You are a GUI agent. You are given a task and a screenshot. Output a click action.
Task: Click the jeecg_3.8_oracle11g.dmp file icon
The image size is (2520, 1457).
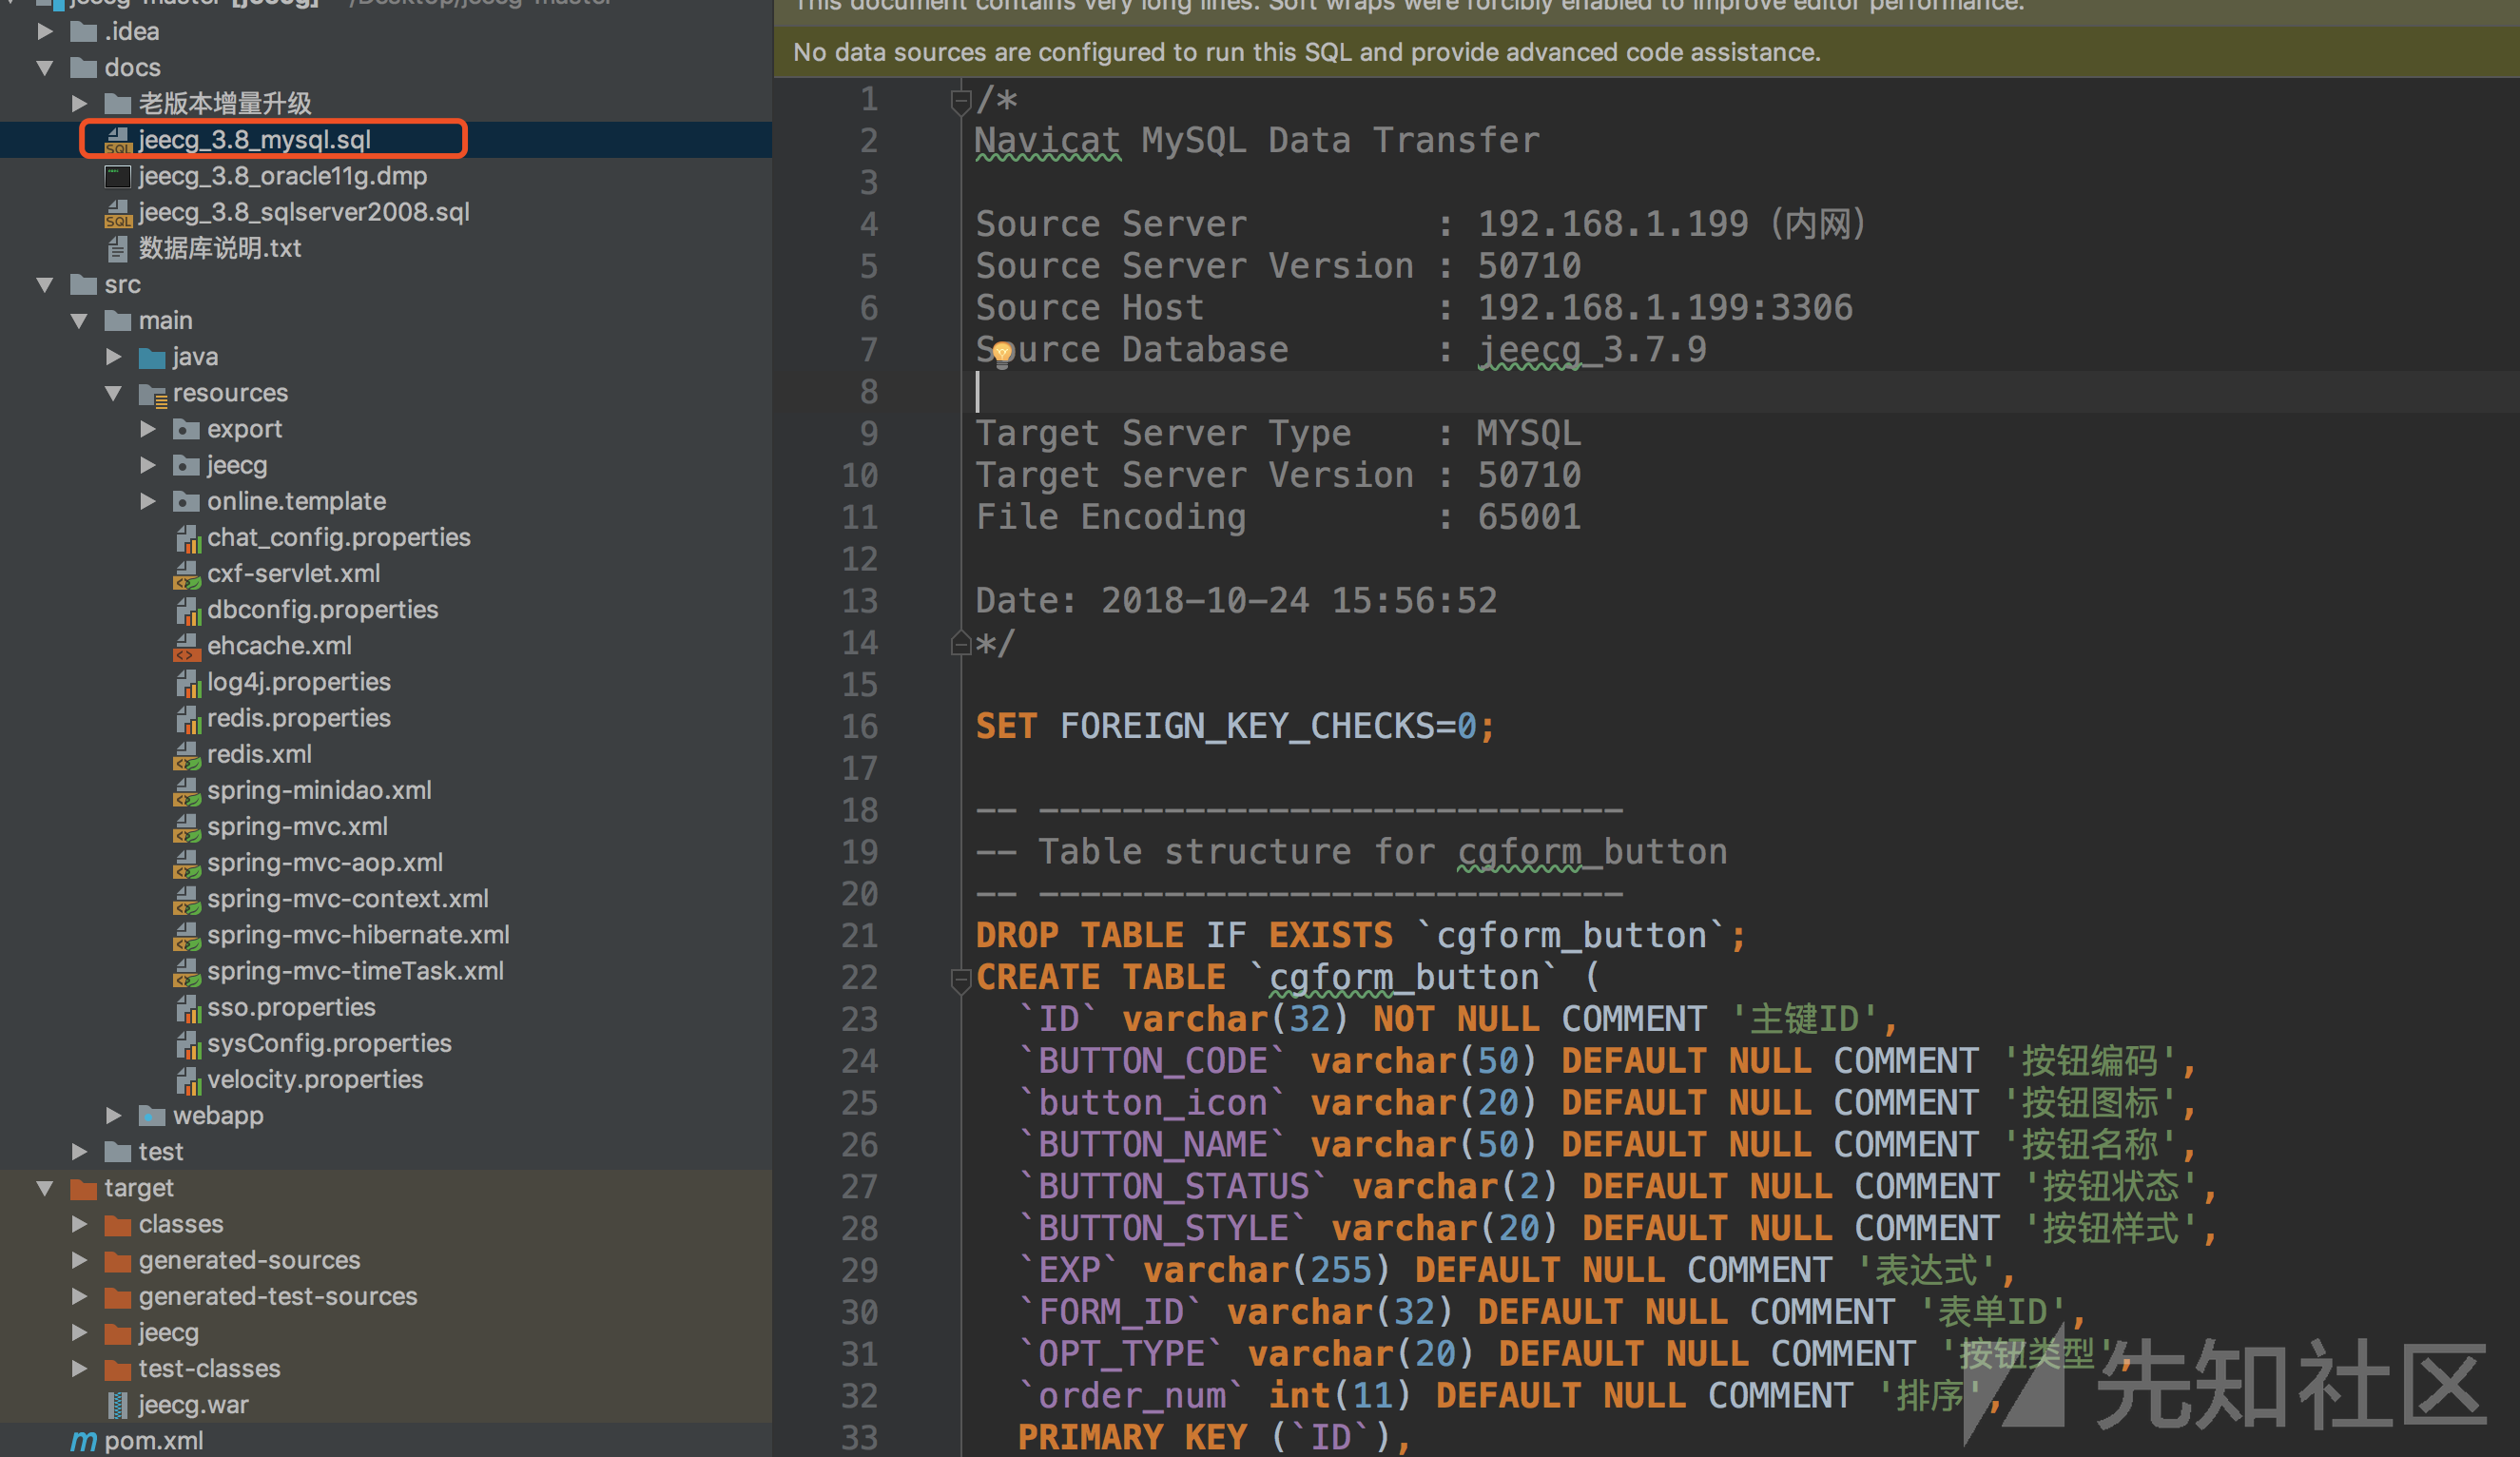pos(118,176)
